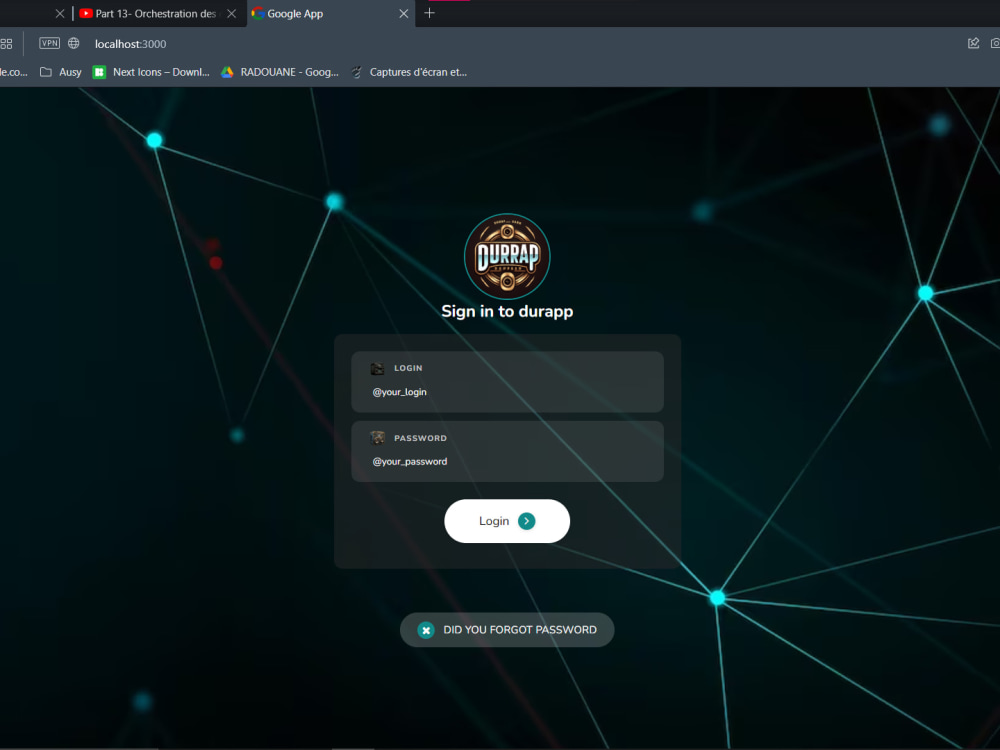Click the 'Sign in to durapp' heading

tap(507, 311)
